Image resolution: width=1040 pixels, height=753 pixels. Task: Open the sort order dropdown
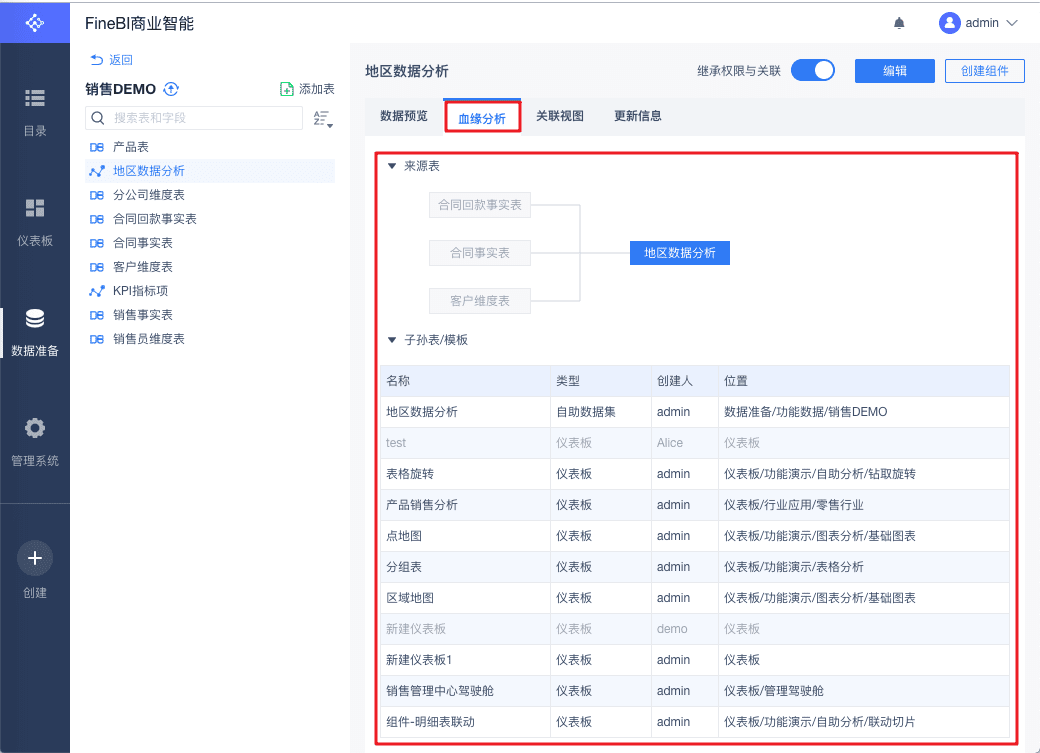322,119
